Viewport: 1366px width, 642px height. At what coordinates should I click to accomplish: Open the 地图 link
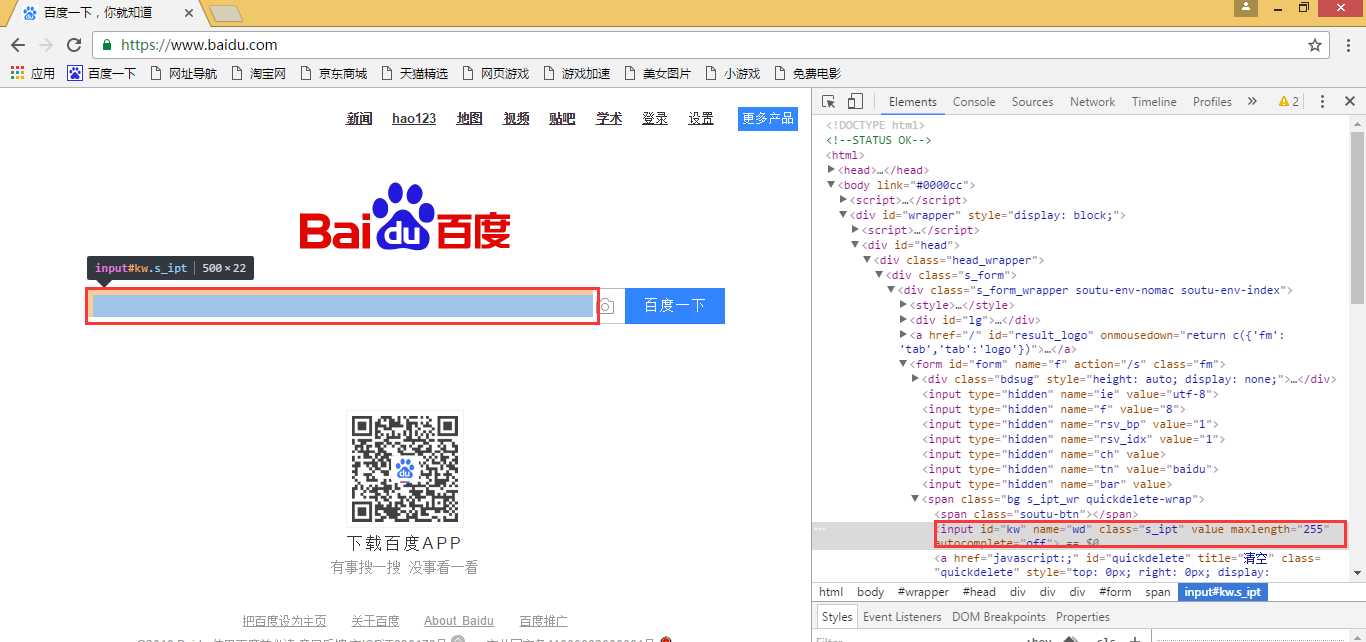469,118
